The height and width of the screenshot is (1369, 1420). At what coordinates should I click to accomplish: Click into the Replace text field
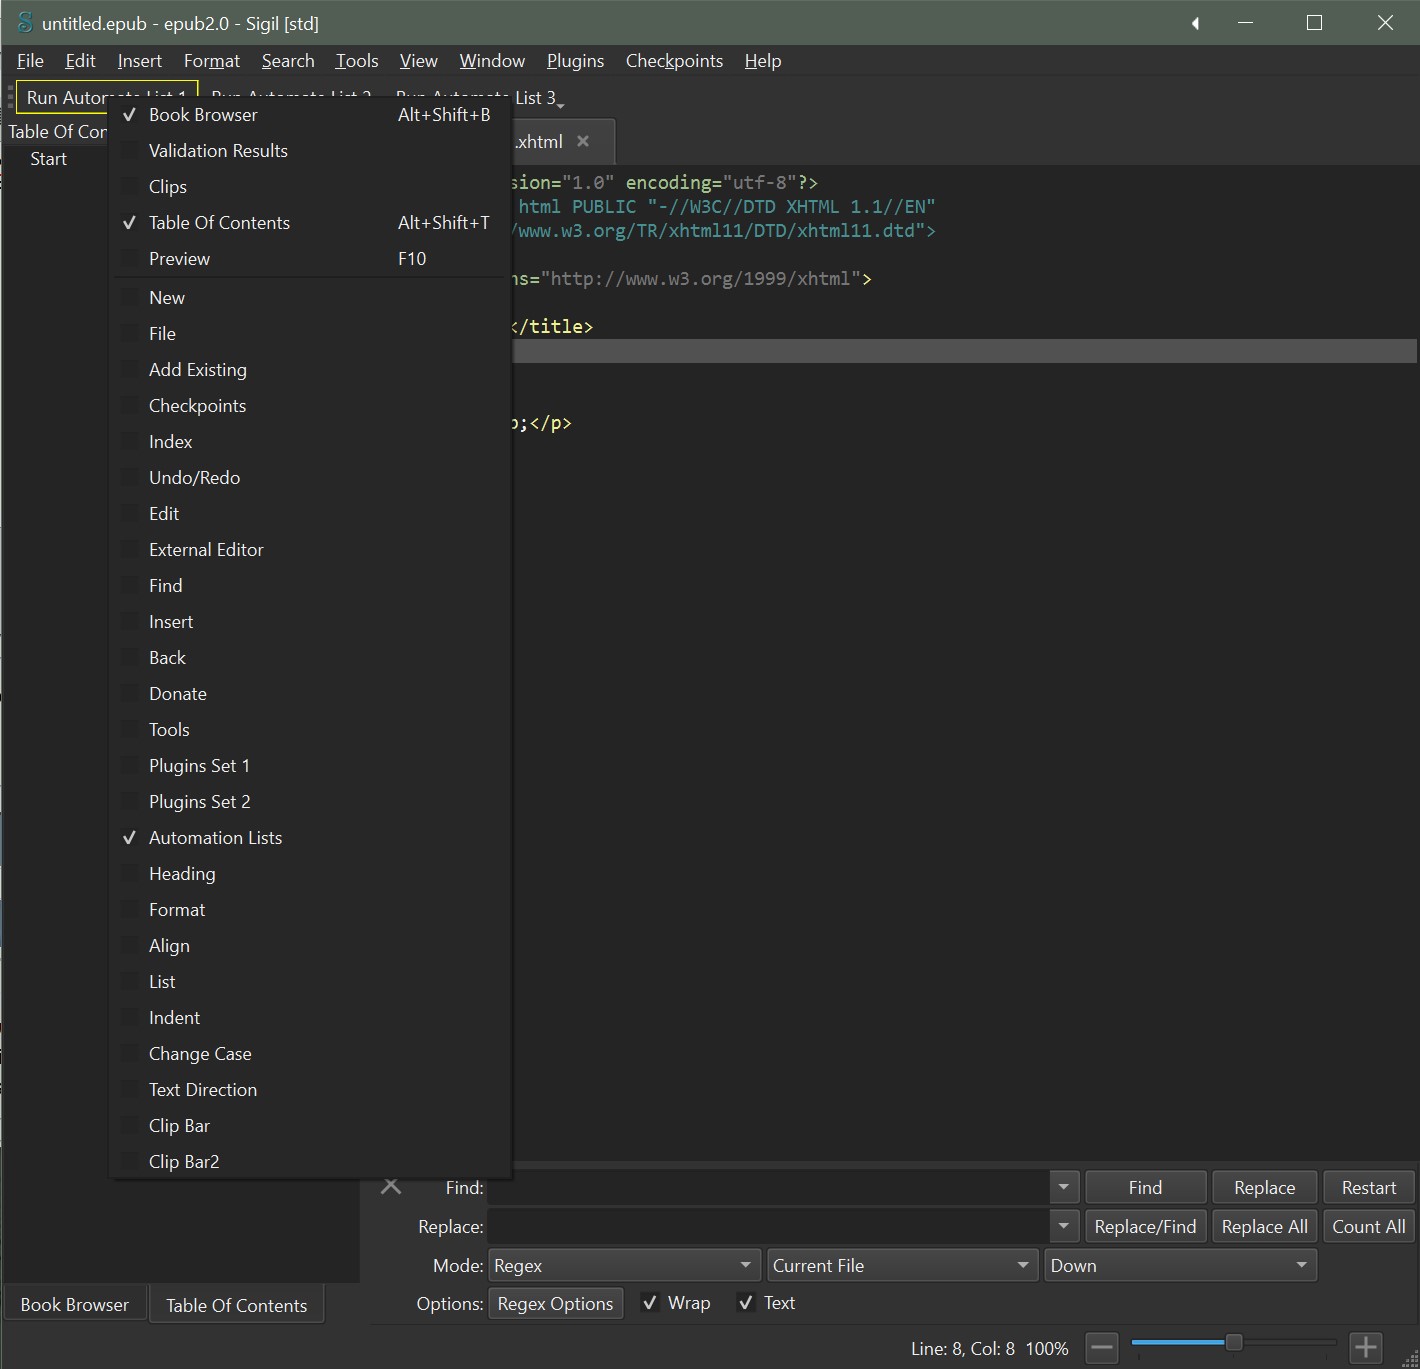(x=768, y=1226)
